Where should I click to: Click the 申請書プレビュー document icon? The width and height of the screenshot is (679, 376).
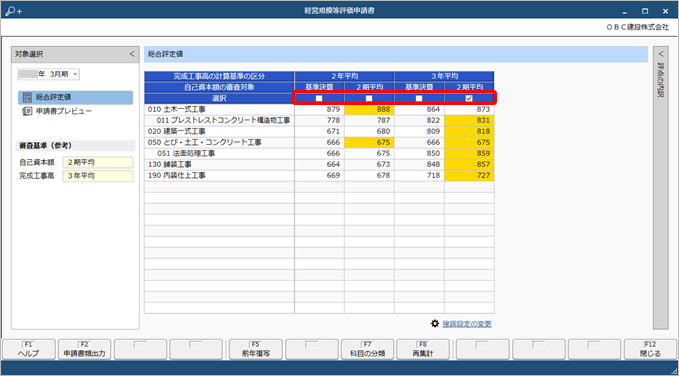tap(27, 111)
